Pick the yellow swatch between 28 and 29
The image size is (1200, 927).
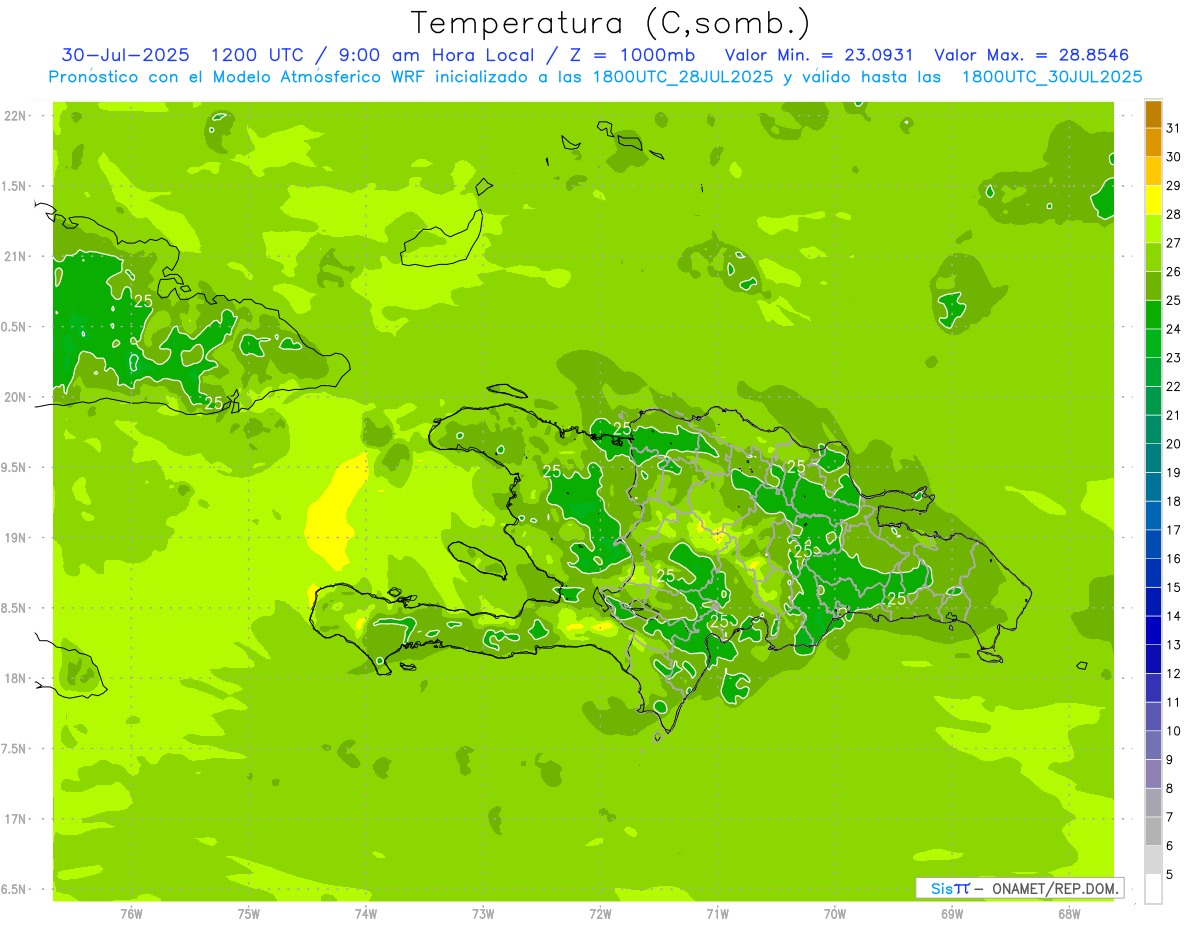pyautogui.click(x=1153, y=200)
